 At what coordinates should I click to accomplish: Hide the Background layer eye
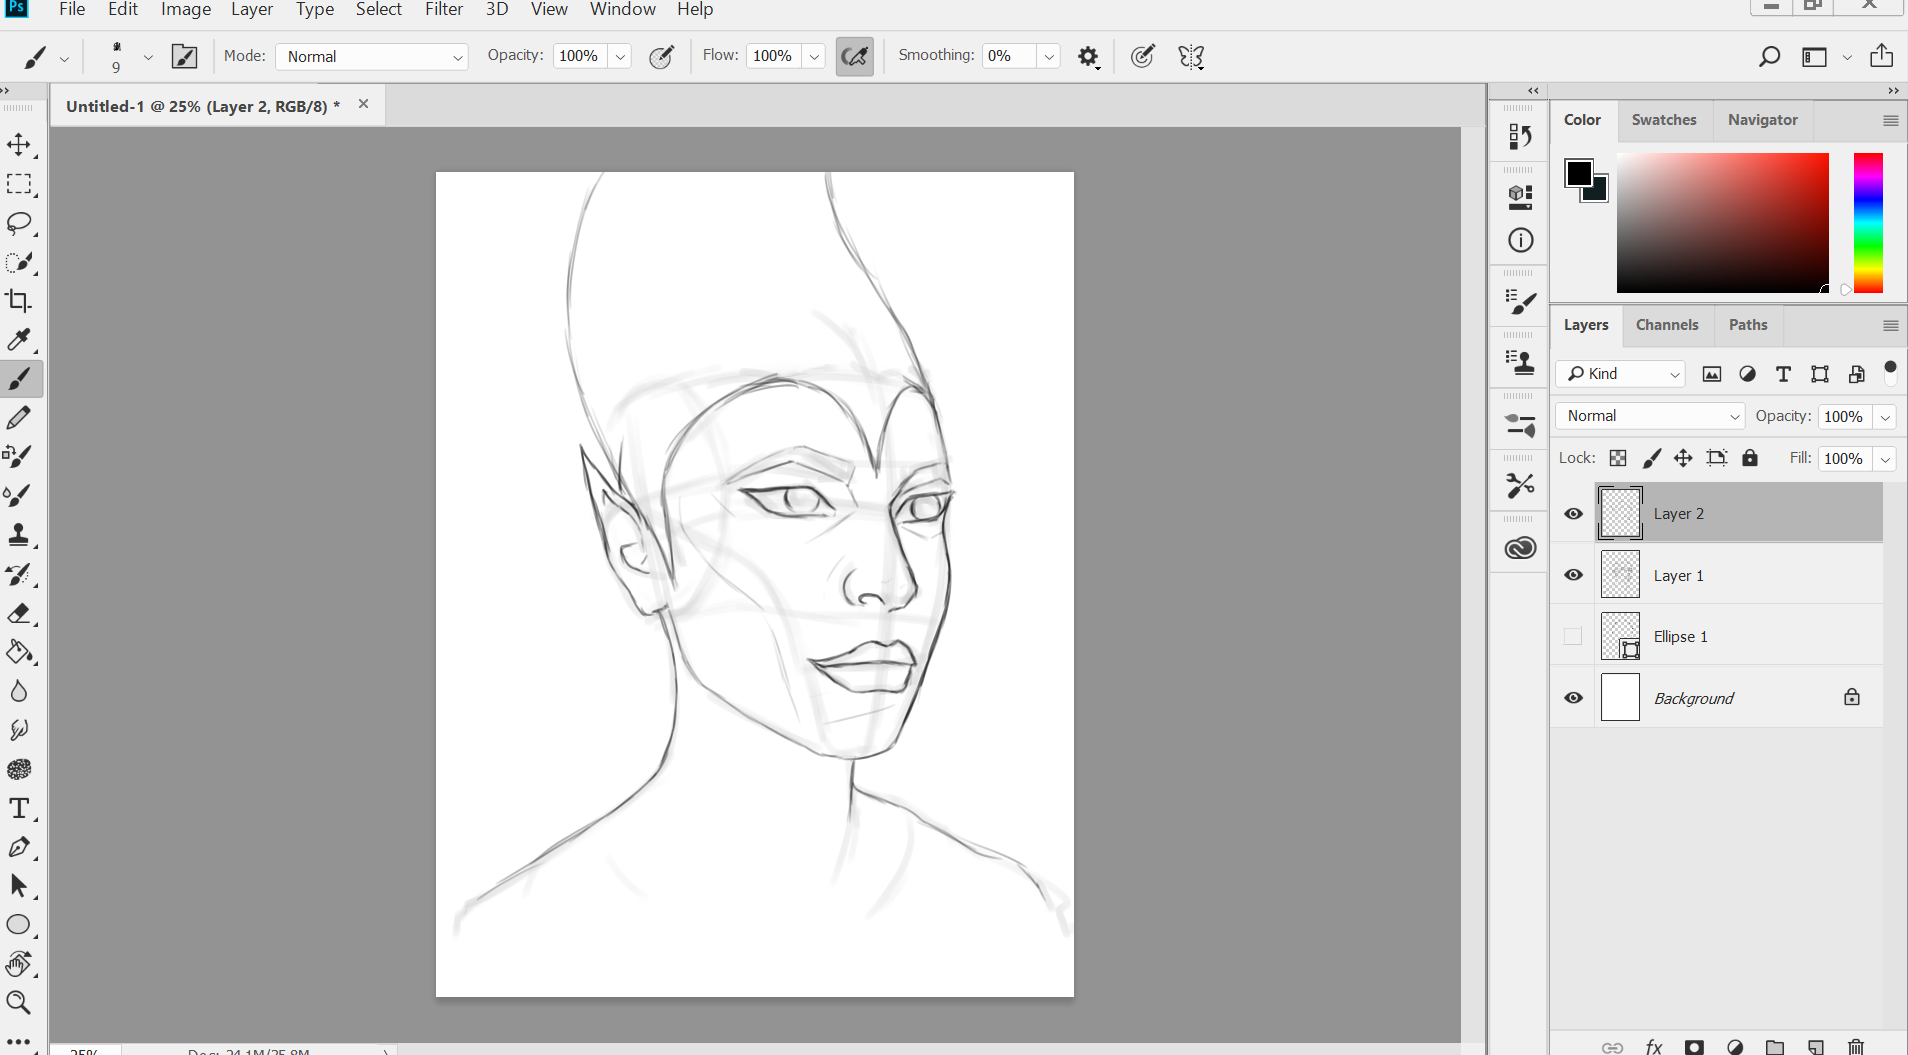1573,698
